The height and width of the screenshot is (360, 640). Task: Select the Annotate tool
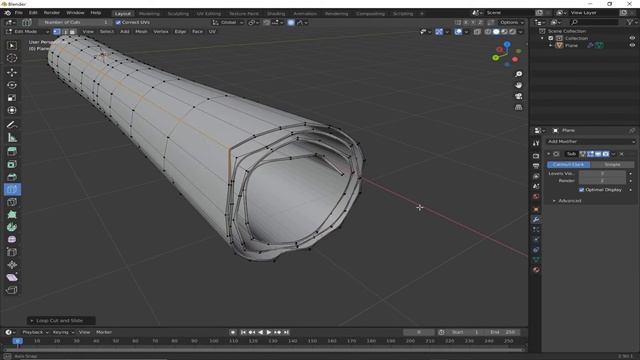[x=12, y=125]
